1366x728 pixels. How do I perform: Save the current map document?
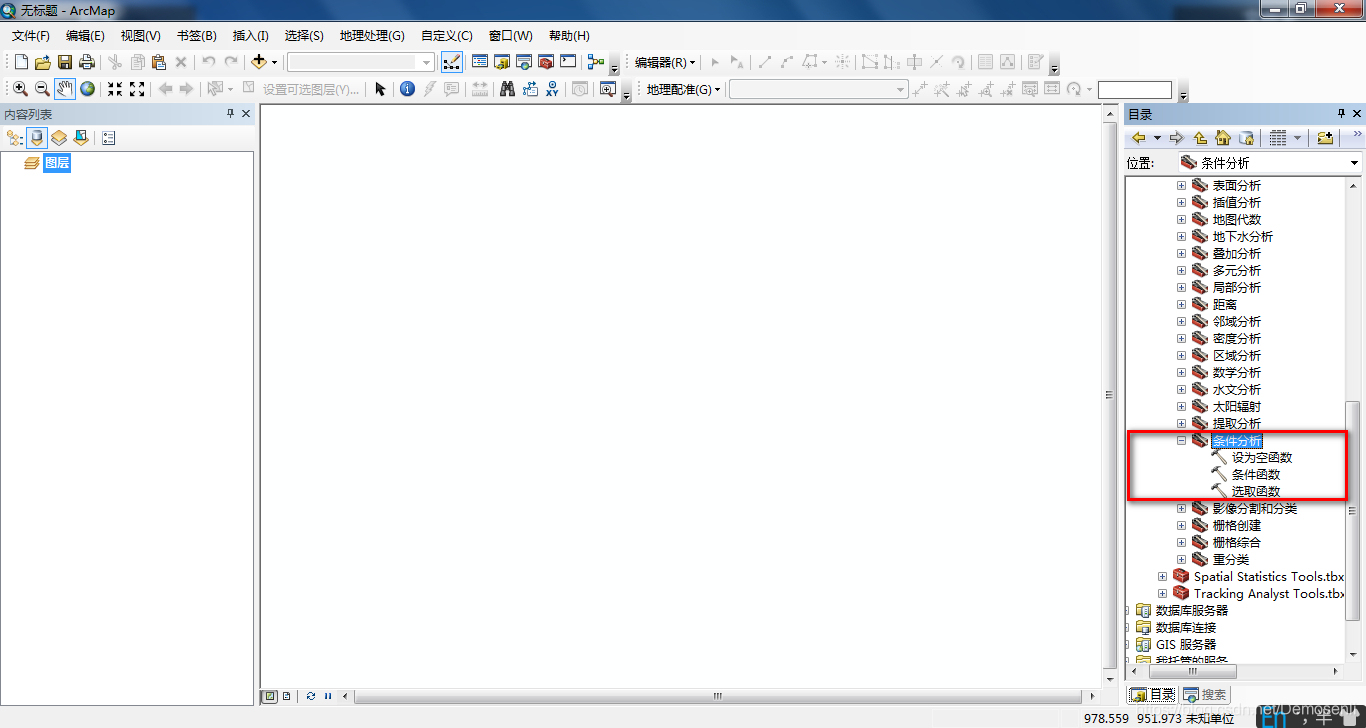65,62
